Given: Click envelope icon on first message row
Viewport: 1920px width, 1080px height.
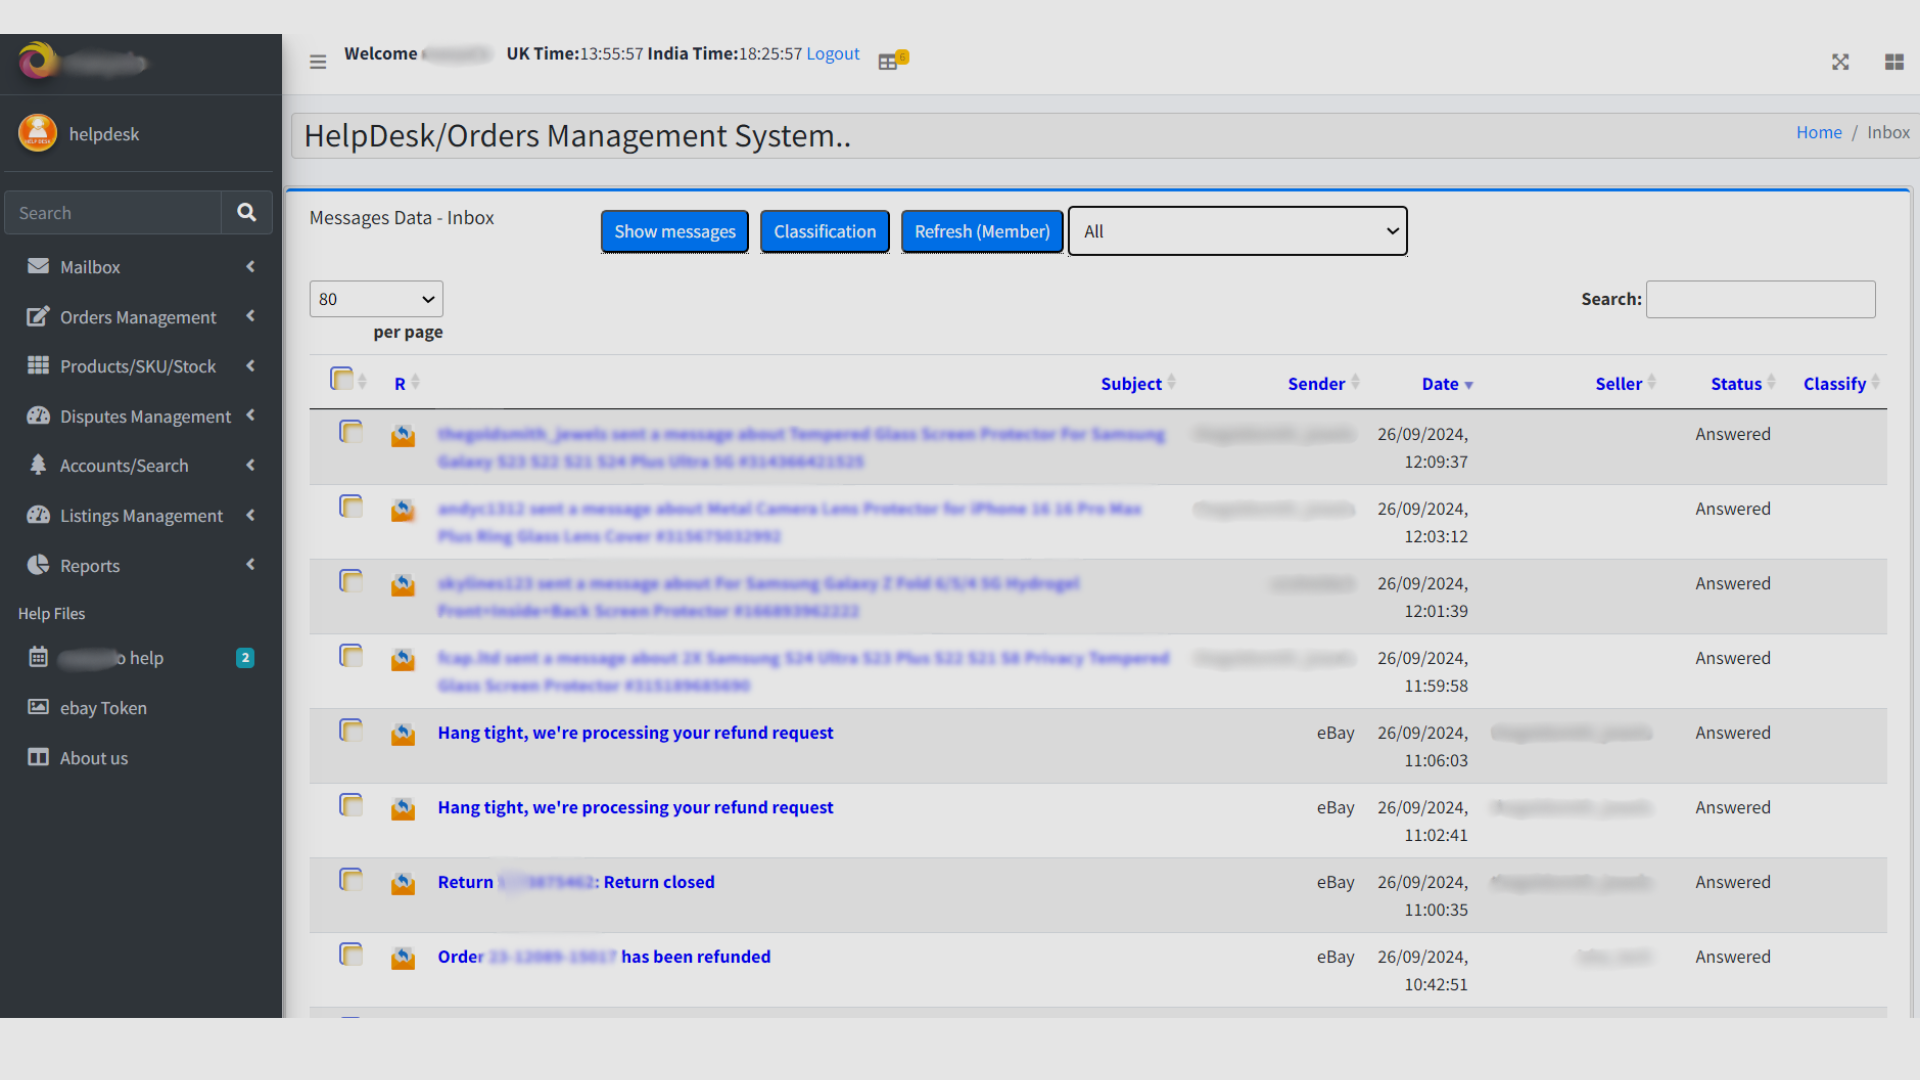Looking at the screenshot, I should pyautogui.click(x=403, y=435).
